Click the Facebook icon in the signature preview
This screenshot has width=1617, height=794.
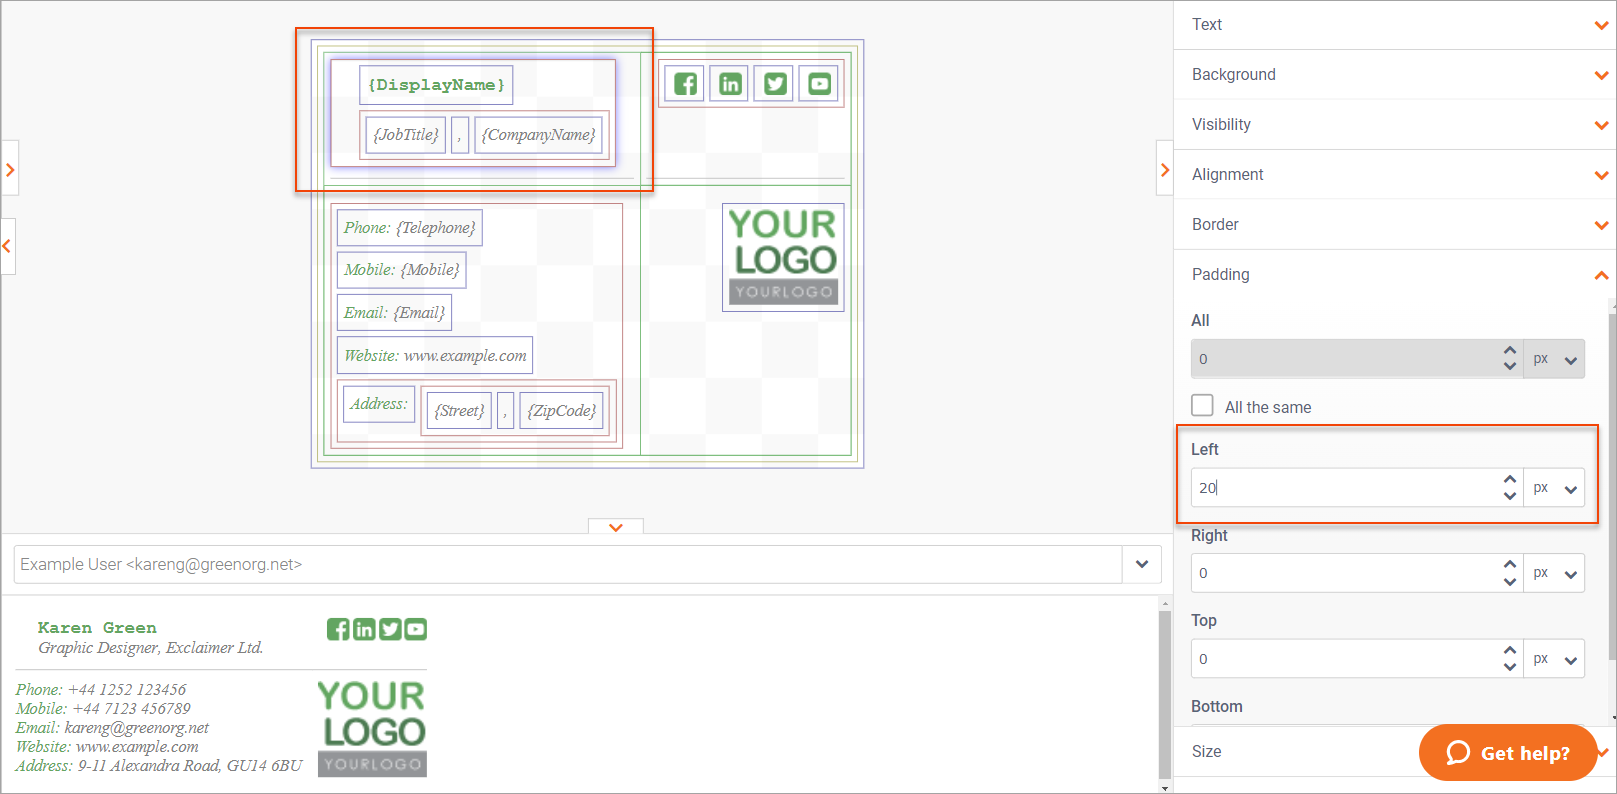[x=338, y=629]
